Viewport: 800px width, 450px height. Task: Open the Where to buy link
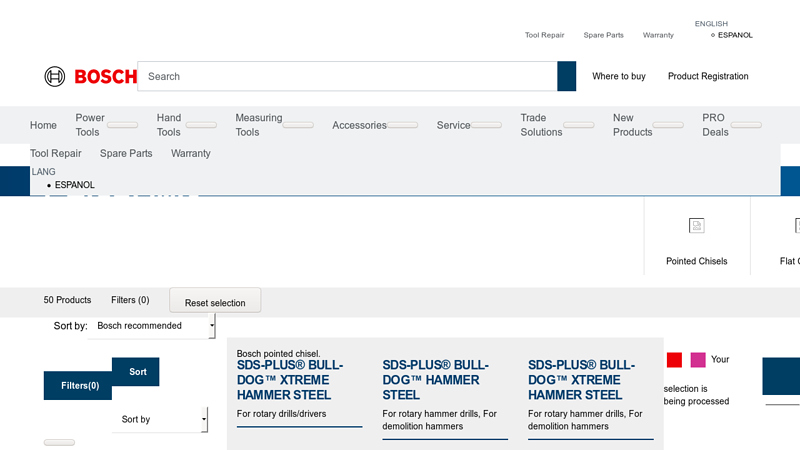(618, 76)
